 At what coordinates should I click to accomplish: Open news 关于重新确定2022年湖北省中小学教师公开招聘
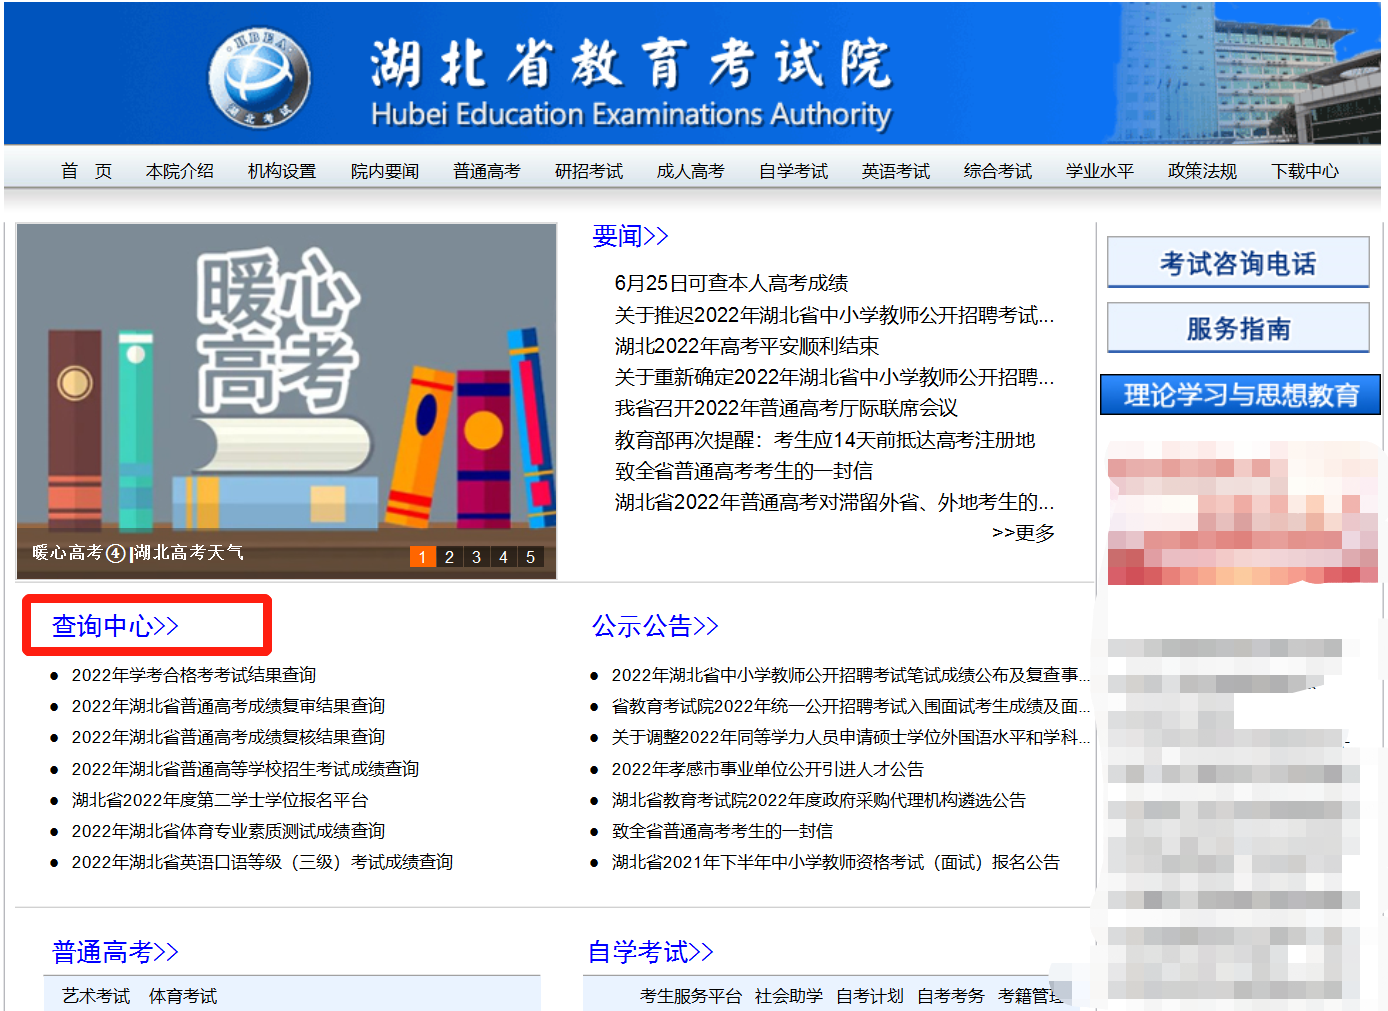tap(834, 377)
